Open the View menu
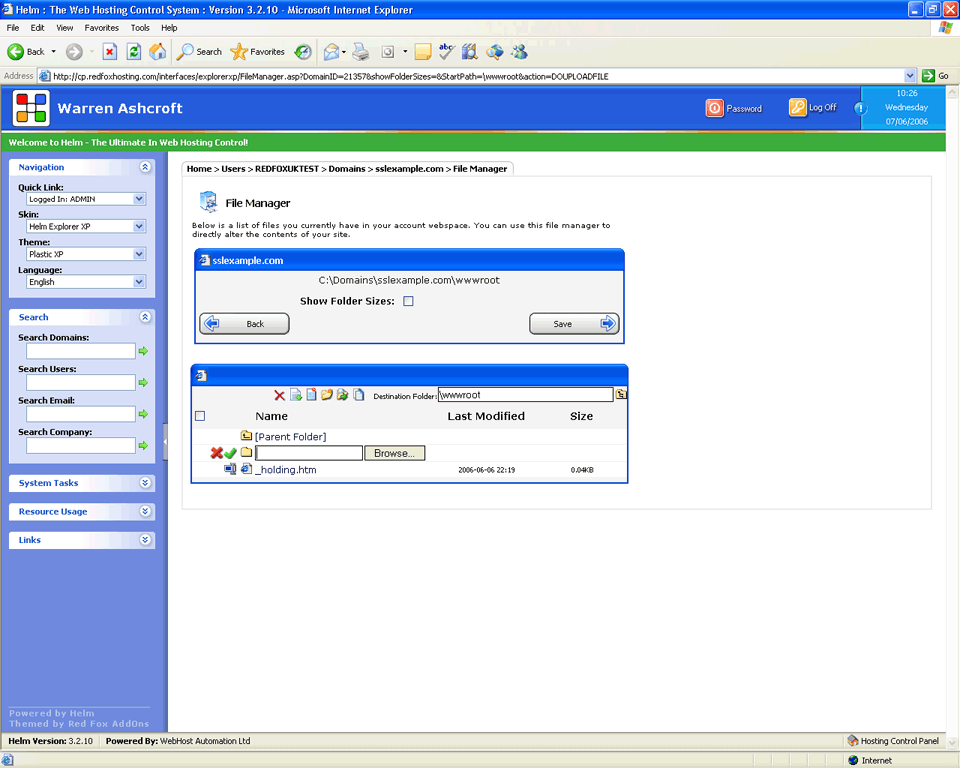The height and width of the screenshot is (768, 960). 64,28
